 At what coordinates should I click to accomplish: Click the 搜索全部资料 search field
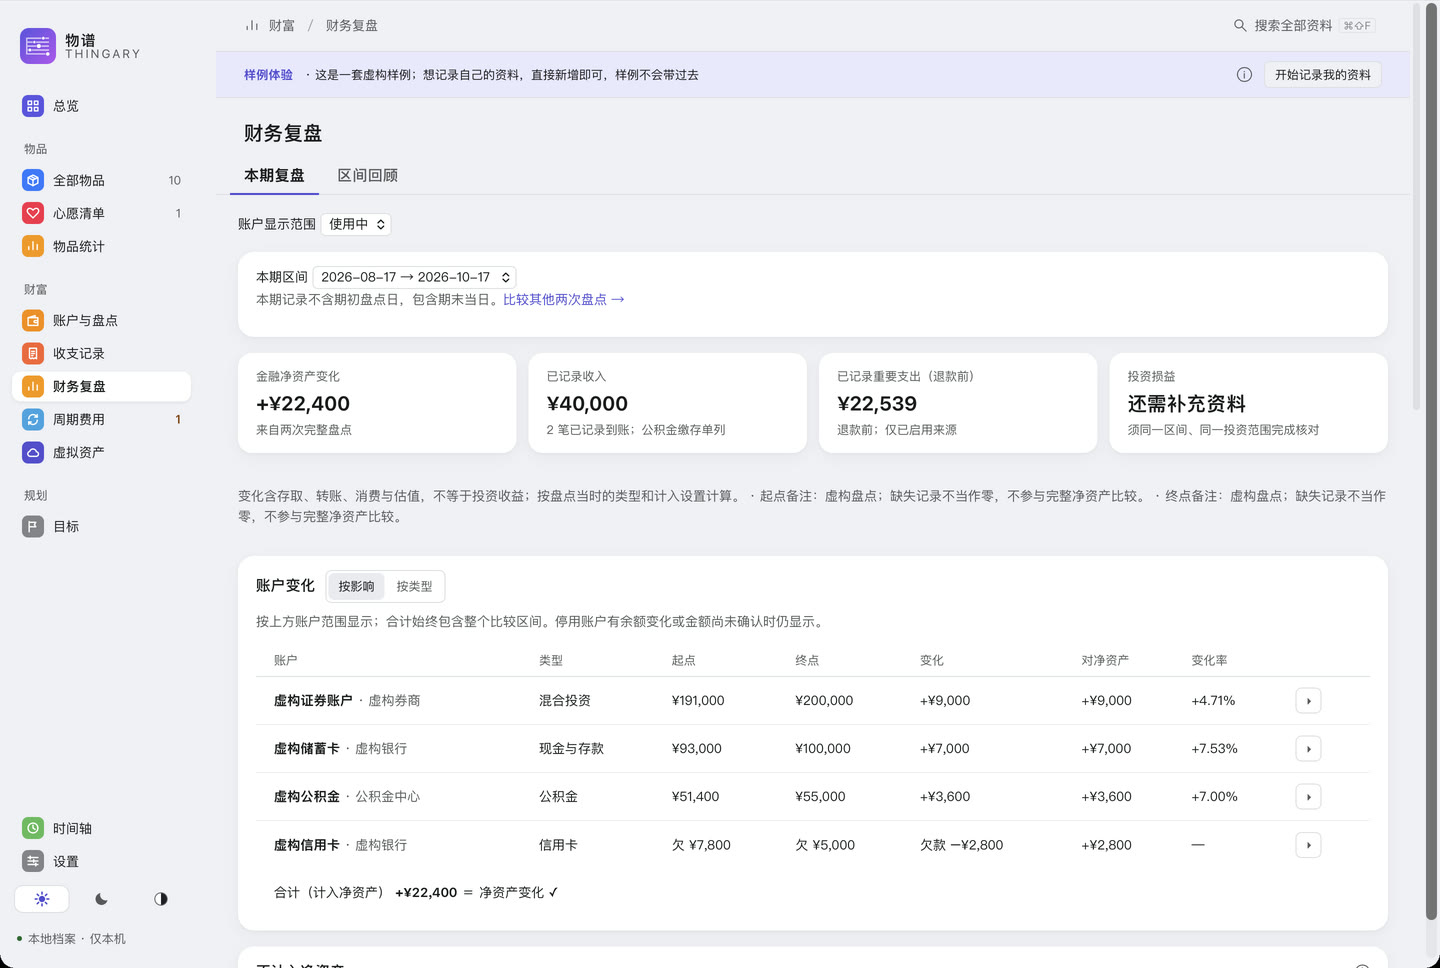pos(1303,26)
